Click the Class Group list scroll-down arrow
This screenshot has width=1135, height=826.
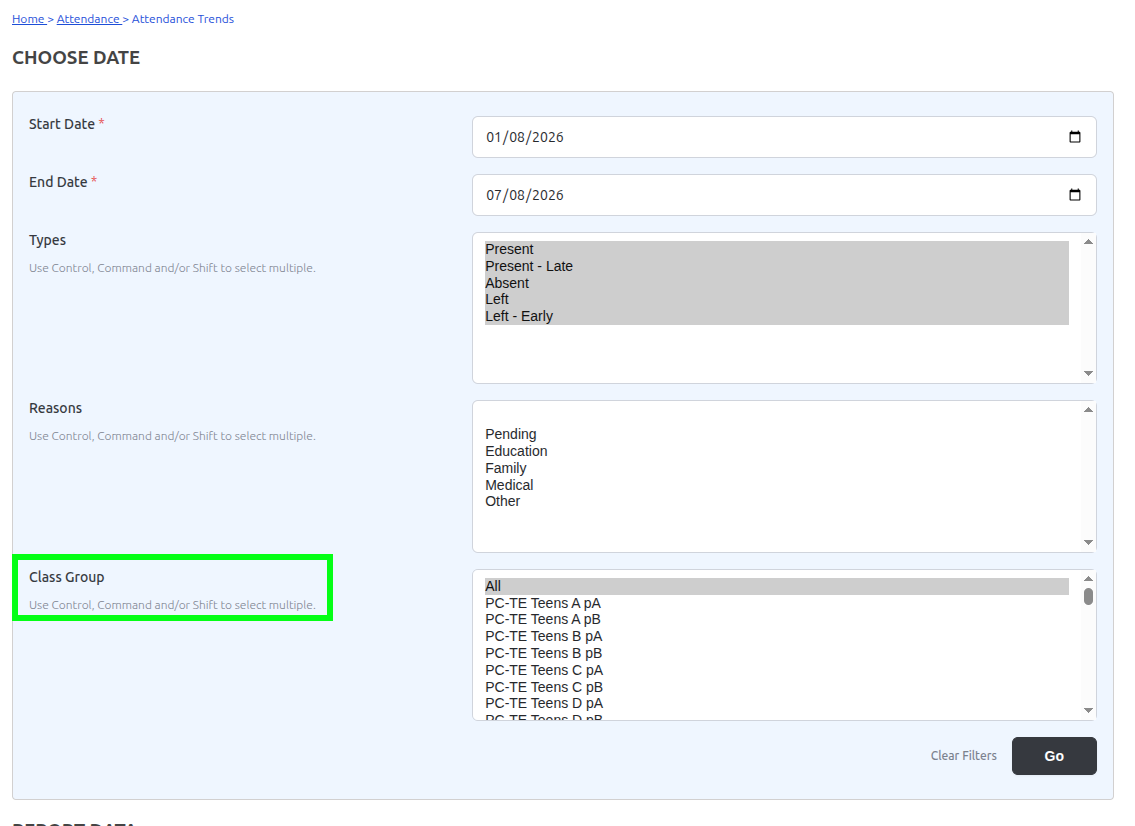coord(1088,710)
